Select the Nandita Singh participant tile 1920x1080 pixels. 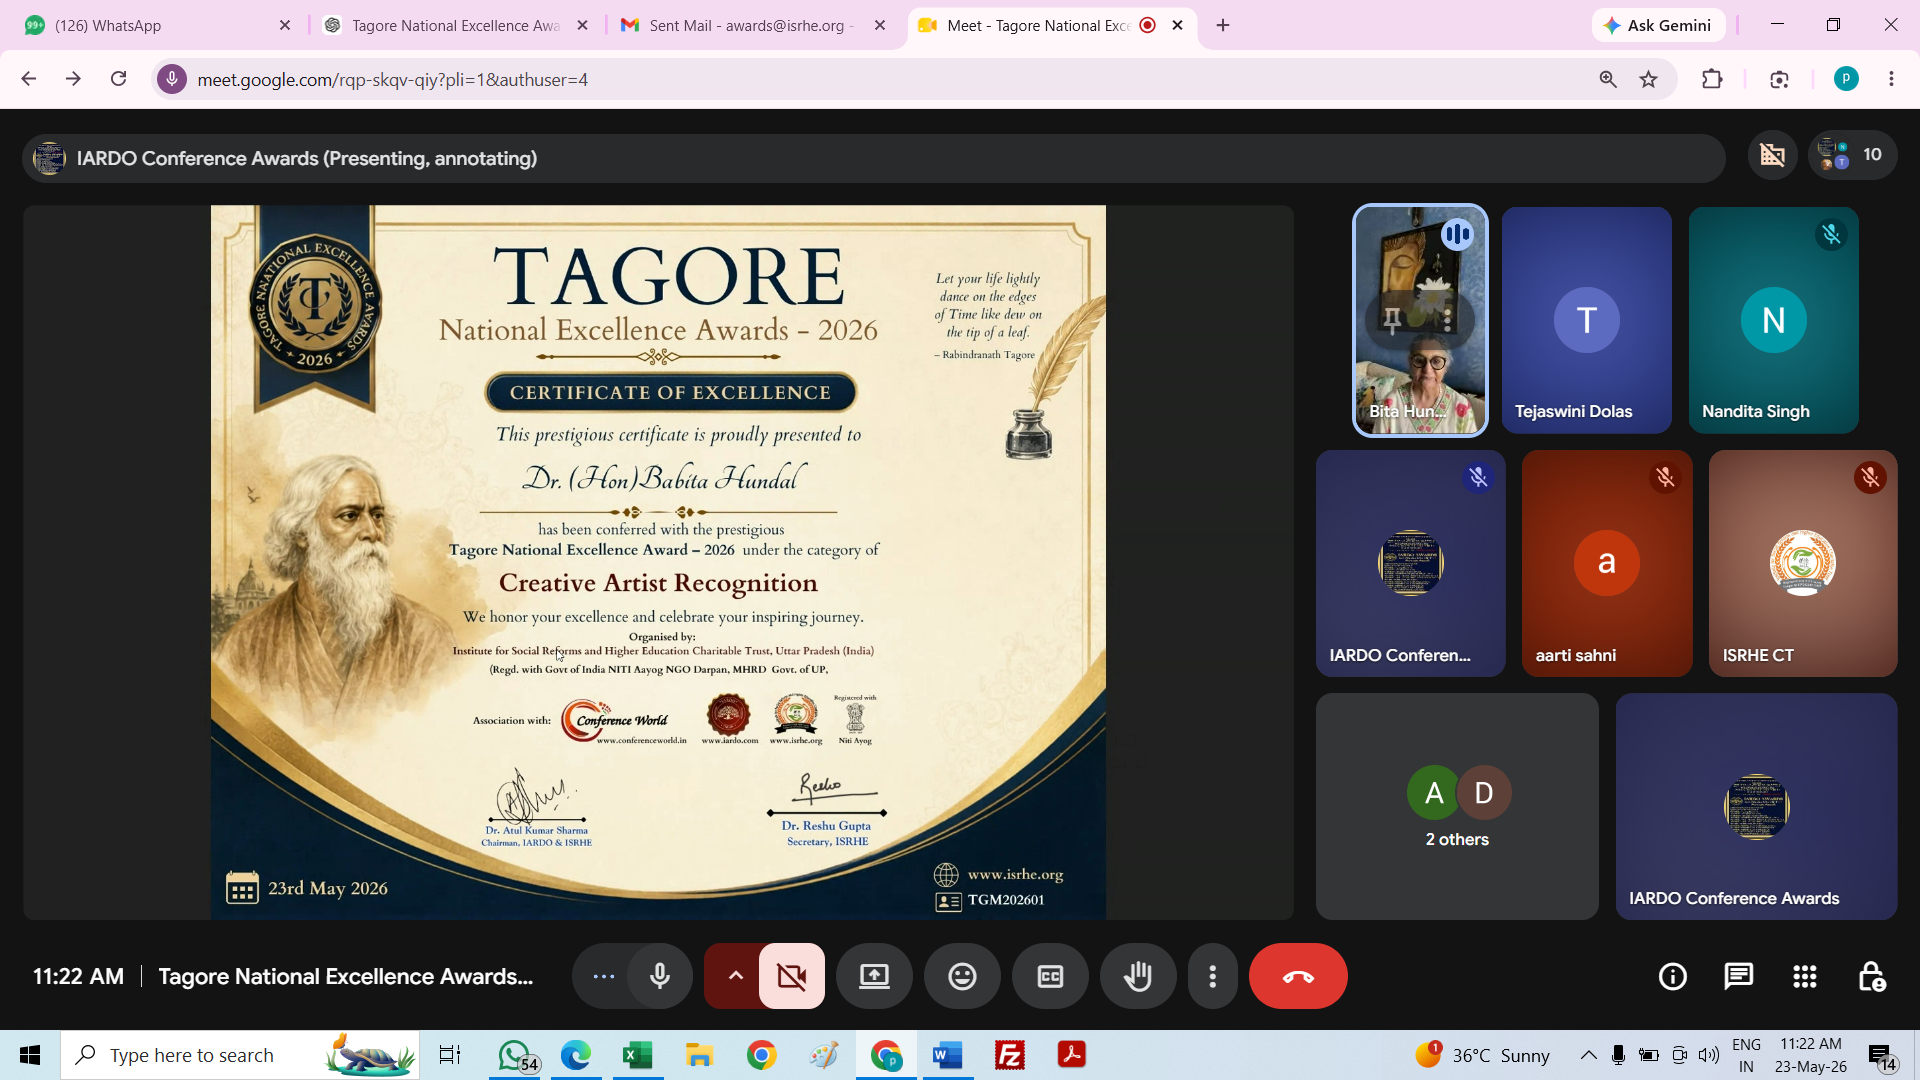tap(1774, 320)
